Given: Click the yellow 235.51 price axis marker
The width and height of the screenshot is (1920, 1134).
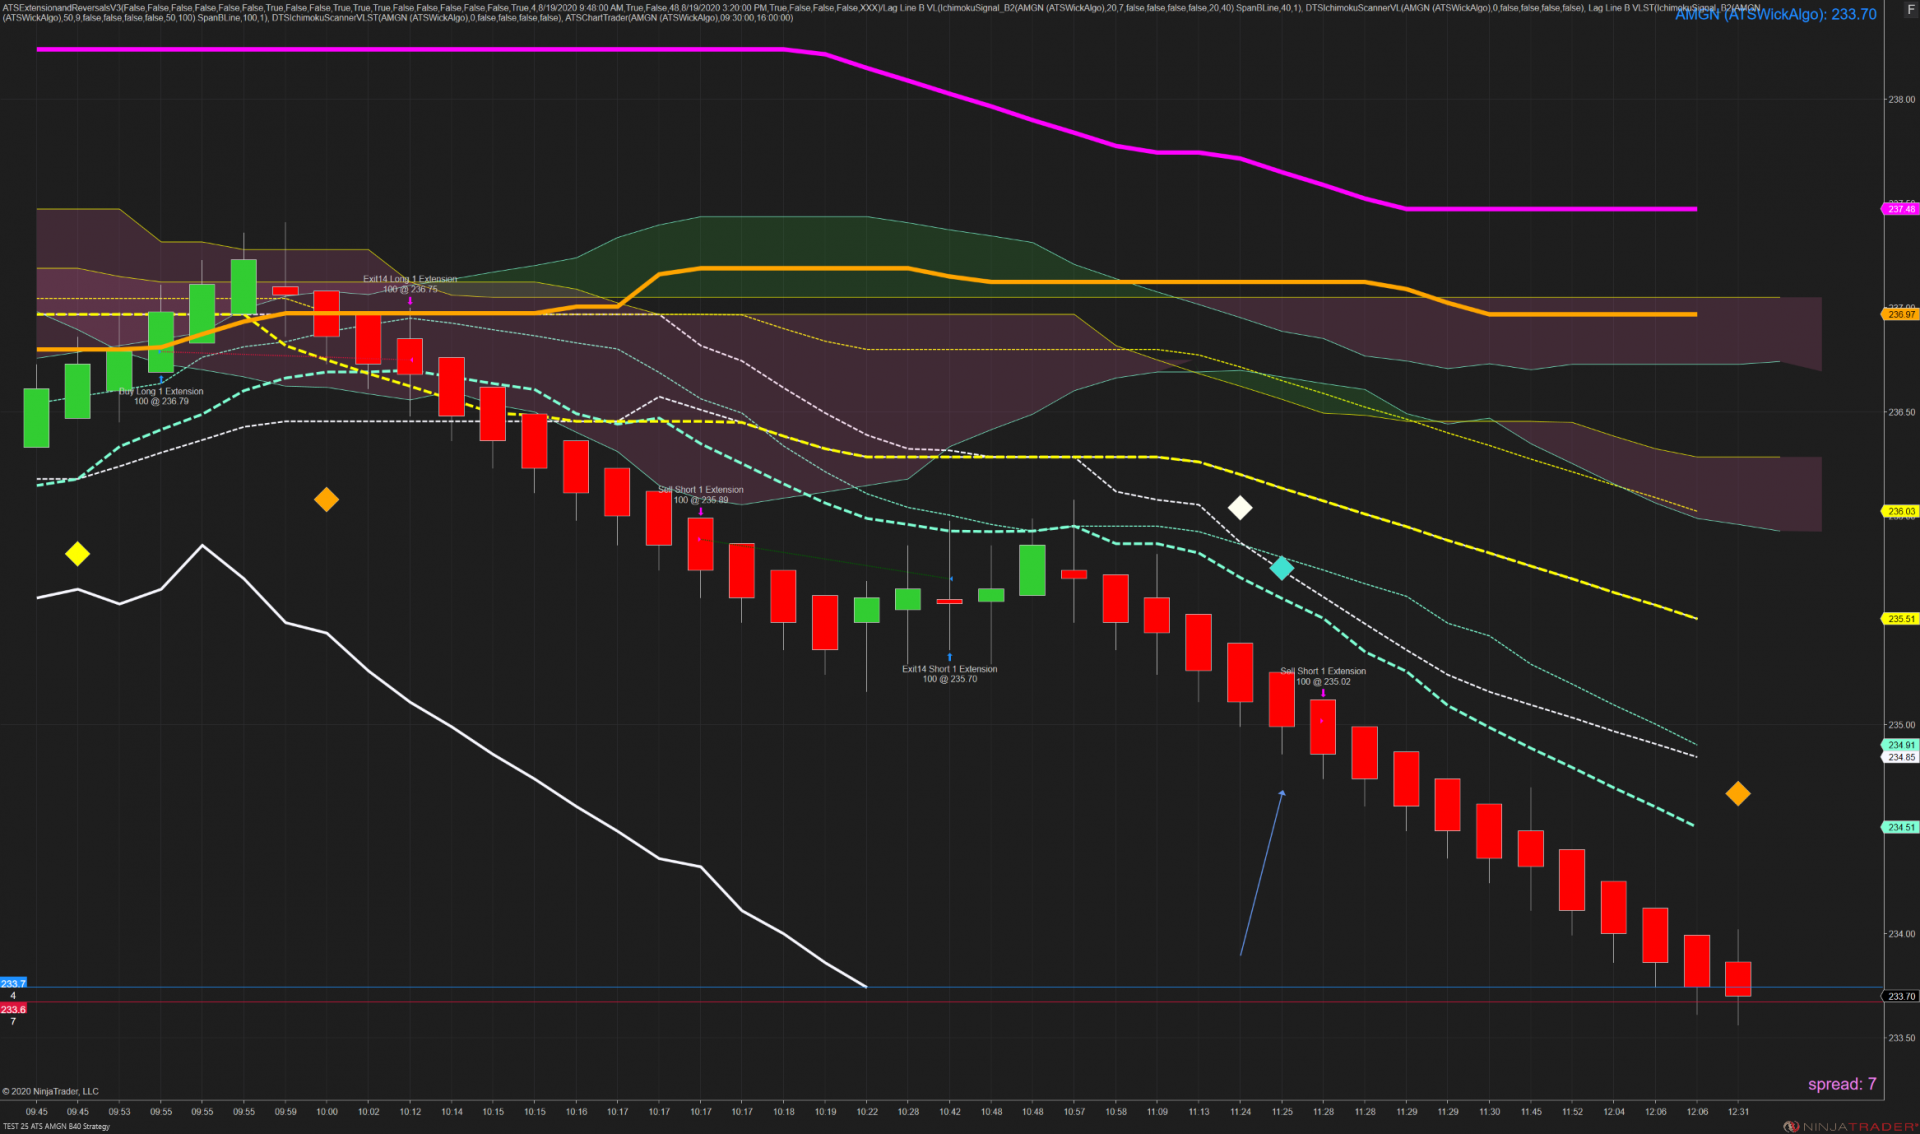Looking at the screenshot, I should pyautogui.click(x=1901, y=619).
